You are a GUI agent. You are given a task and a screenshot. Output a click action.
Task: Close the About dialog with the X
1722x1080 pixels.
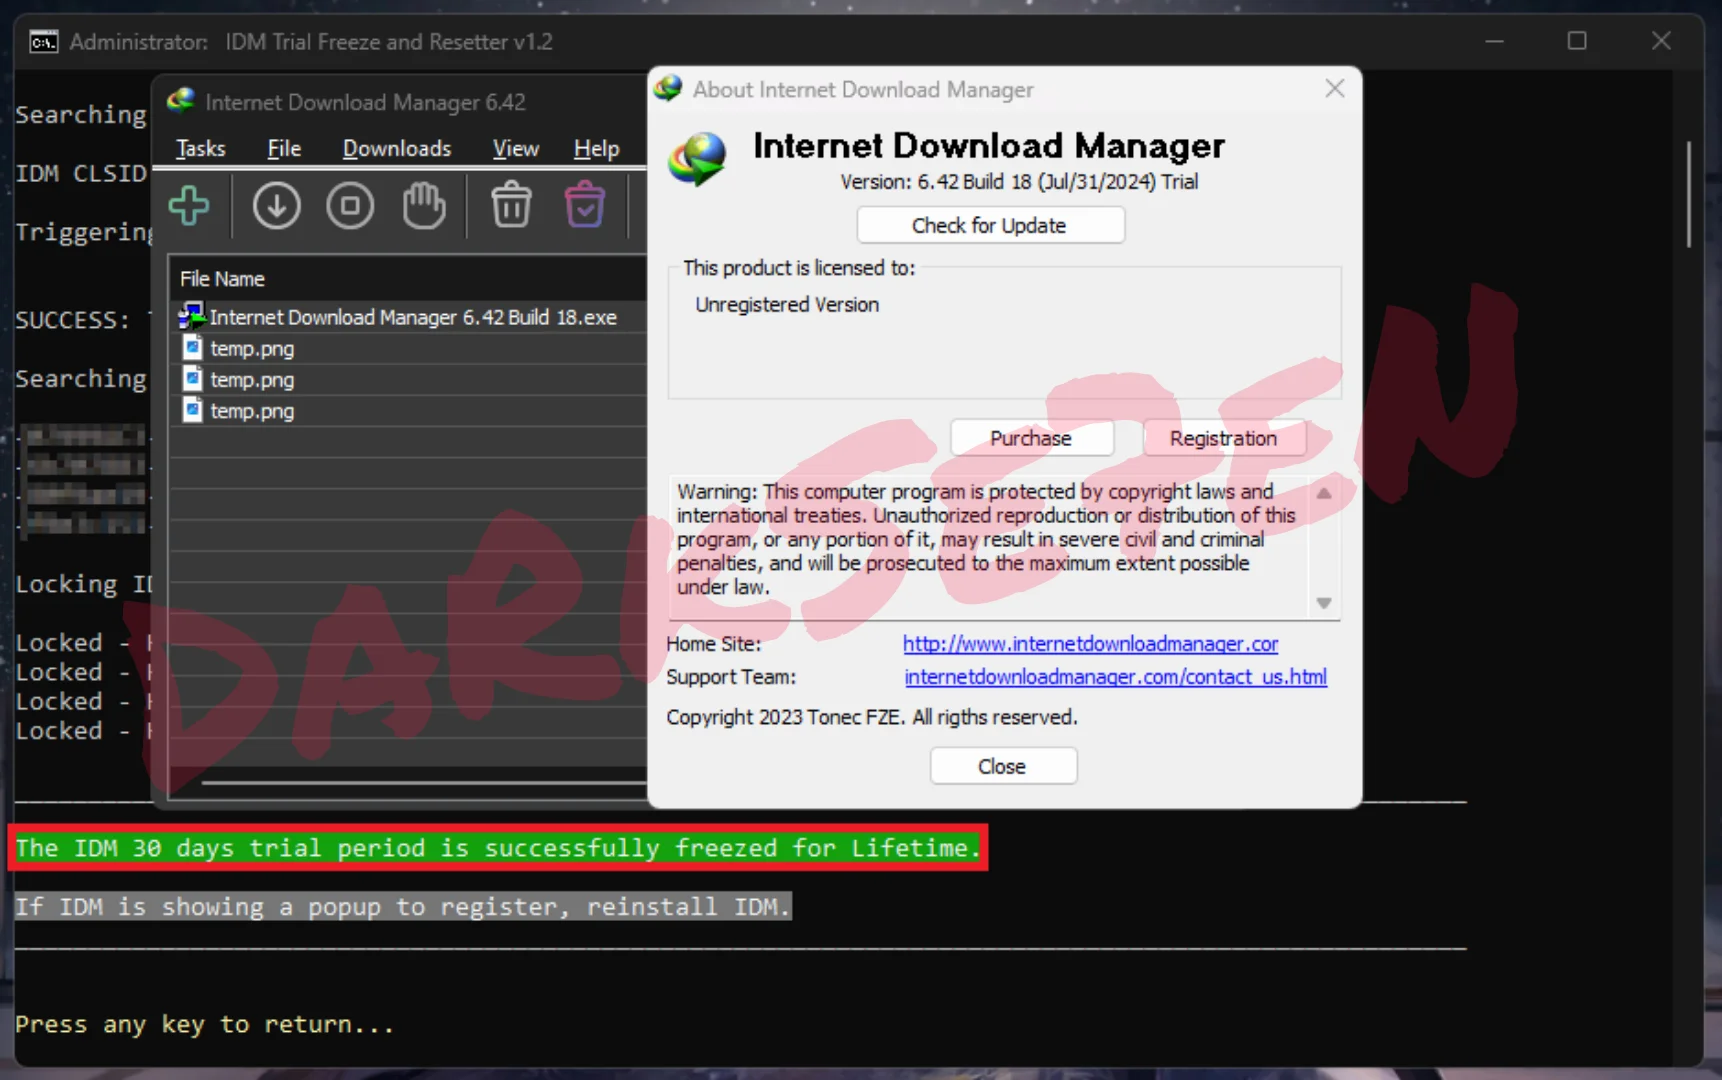1334,89
